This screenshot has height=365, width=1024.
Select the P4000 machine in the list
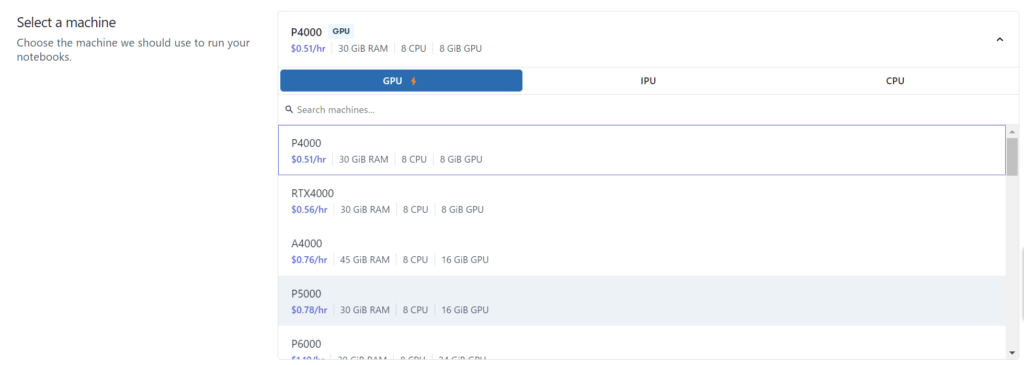[642, 150]
